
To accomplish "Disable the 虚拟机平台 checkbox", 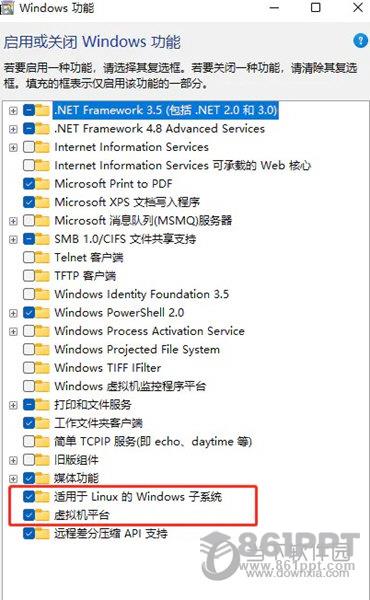I will click(x=29, y=515).
